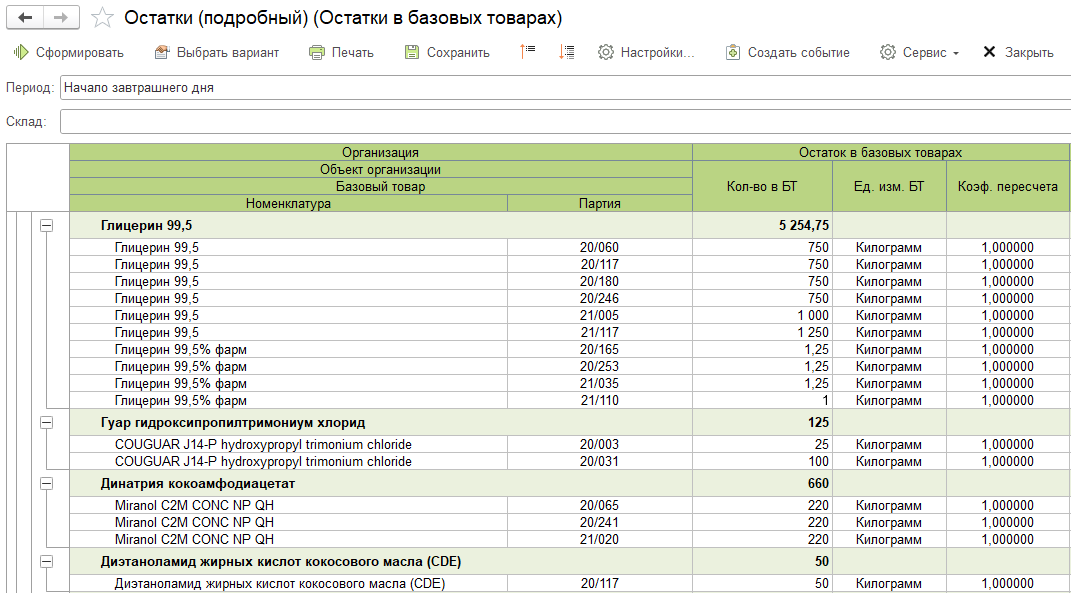The width and height of the screenshot is (1071, 593).
Task: Collapse the Динатрия кокоамфодиацетат group
Action: click(x=46, y=483)
